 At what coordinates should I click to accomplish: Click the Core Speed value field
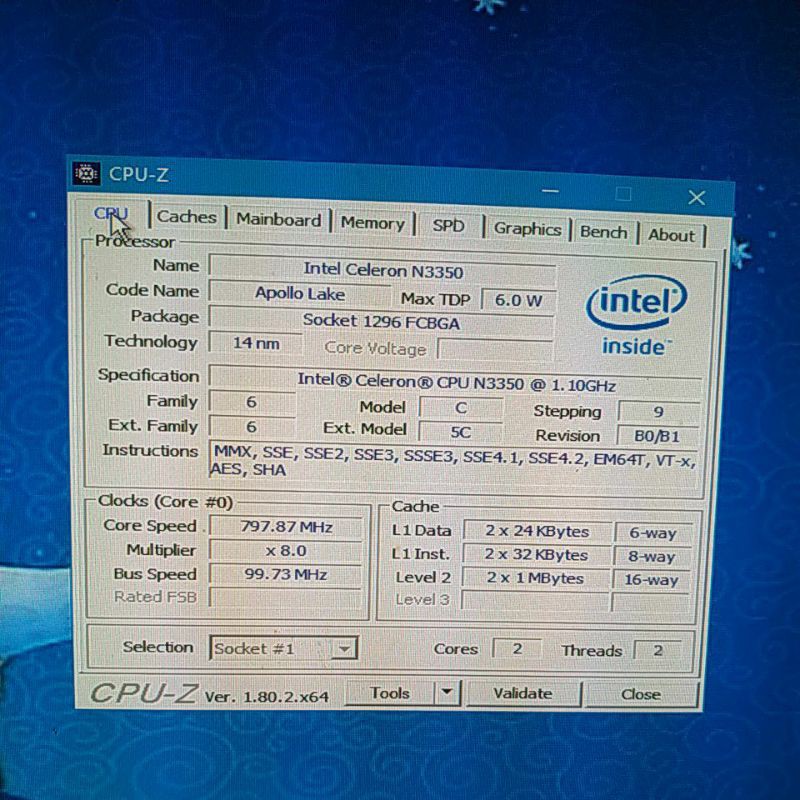[286, 527]
